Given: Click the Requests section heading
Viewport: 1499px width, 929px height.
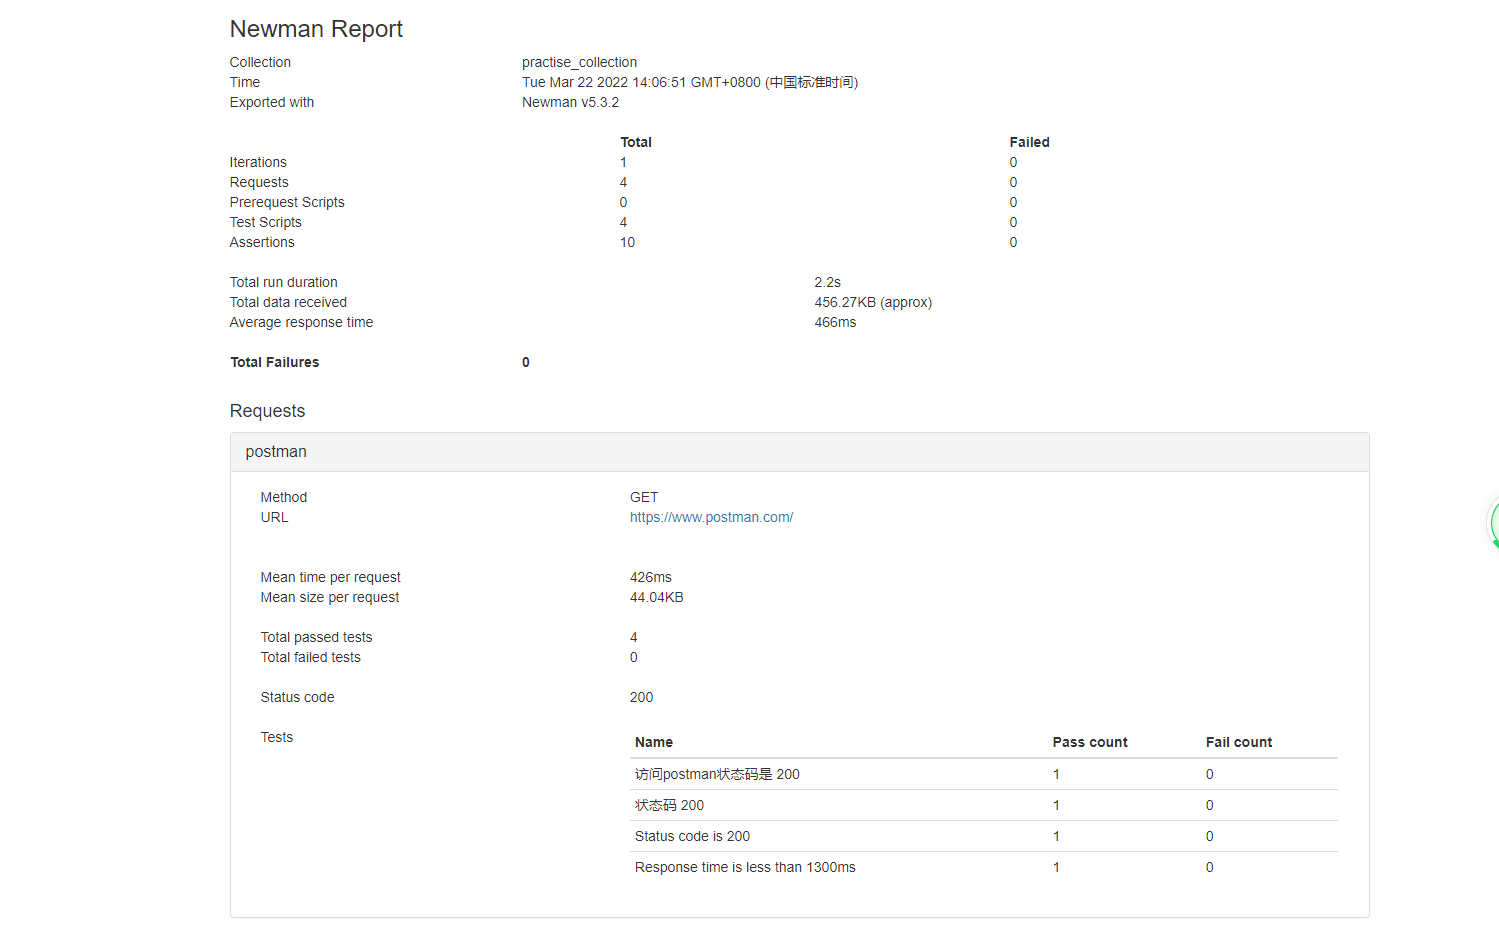Looking at the screenshot, I should [267, 411].
